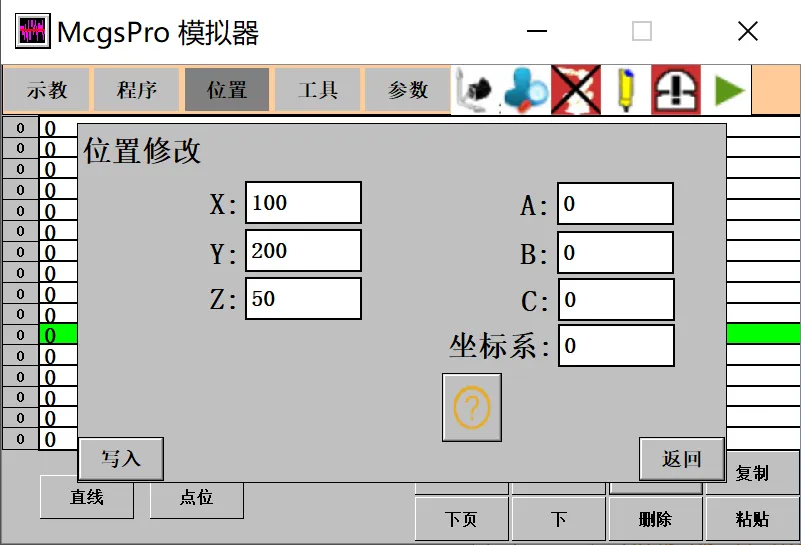Image resolution: width=801 pixels, height=545 pixels.
Task: Edit the X value field showing 100
Action: click(x=303, y=202)
